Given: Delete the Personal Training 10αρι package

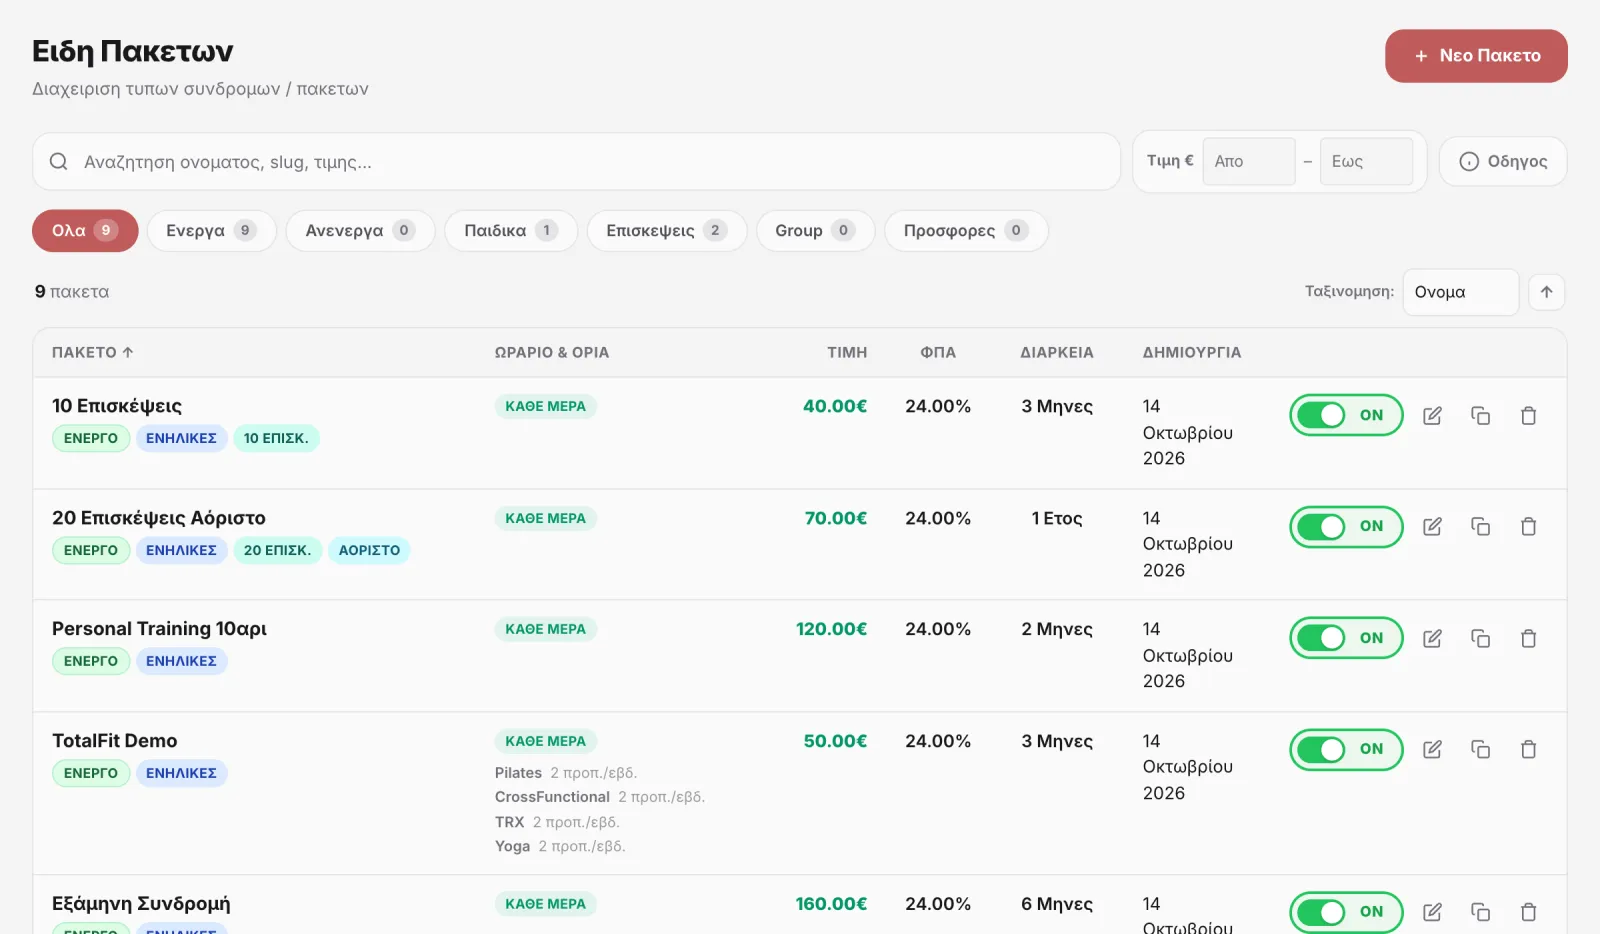Looking at the screenshot, I should [1528, 639].
